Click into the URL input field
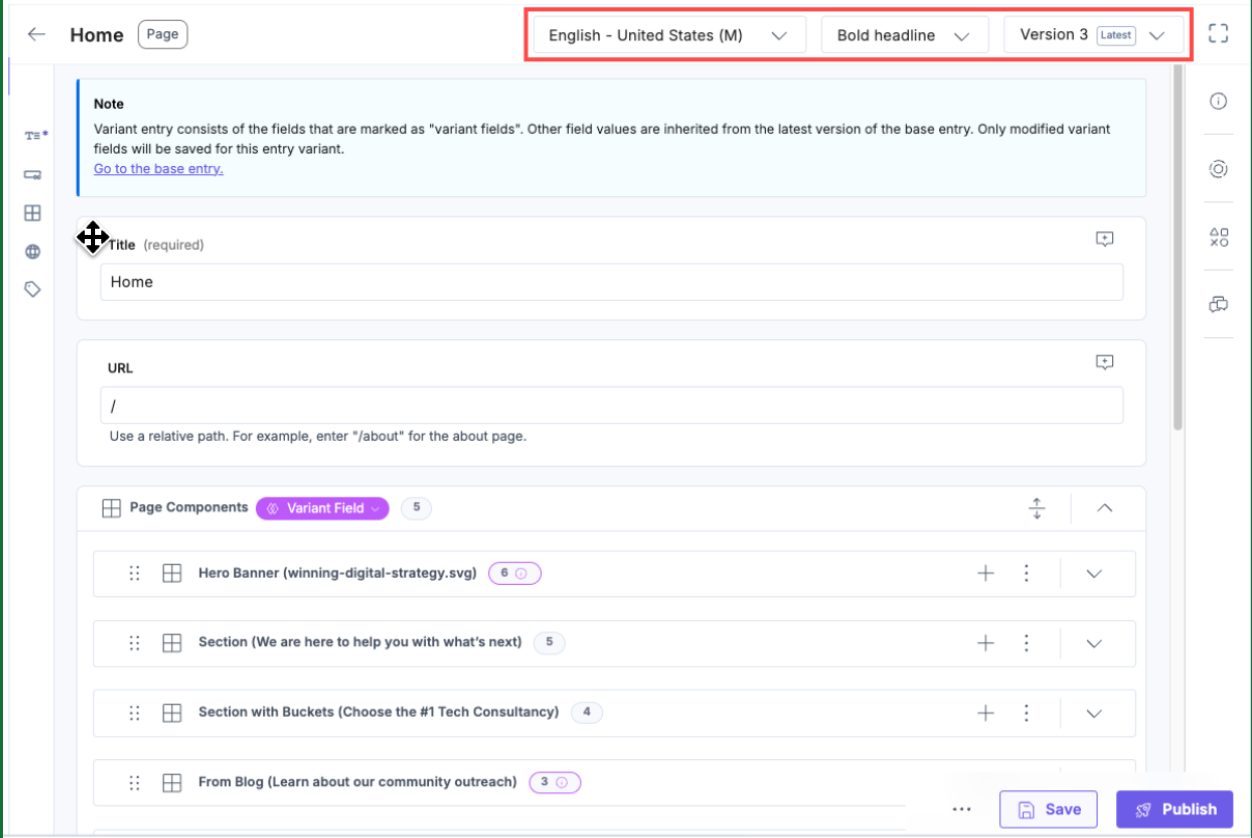 (611, 405)
